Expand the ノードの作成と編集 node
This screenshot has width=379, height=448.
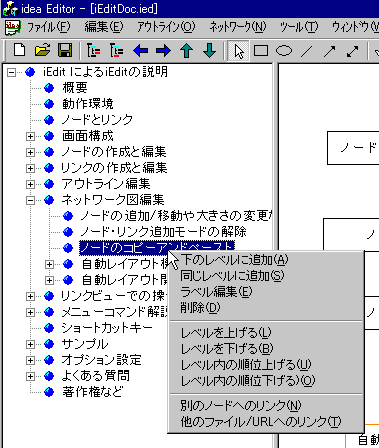click(30, 152)
